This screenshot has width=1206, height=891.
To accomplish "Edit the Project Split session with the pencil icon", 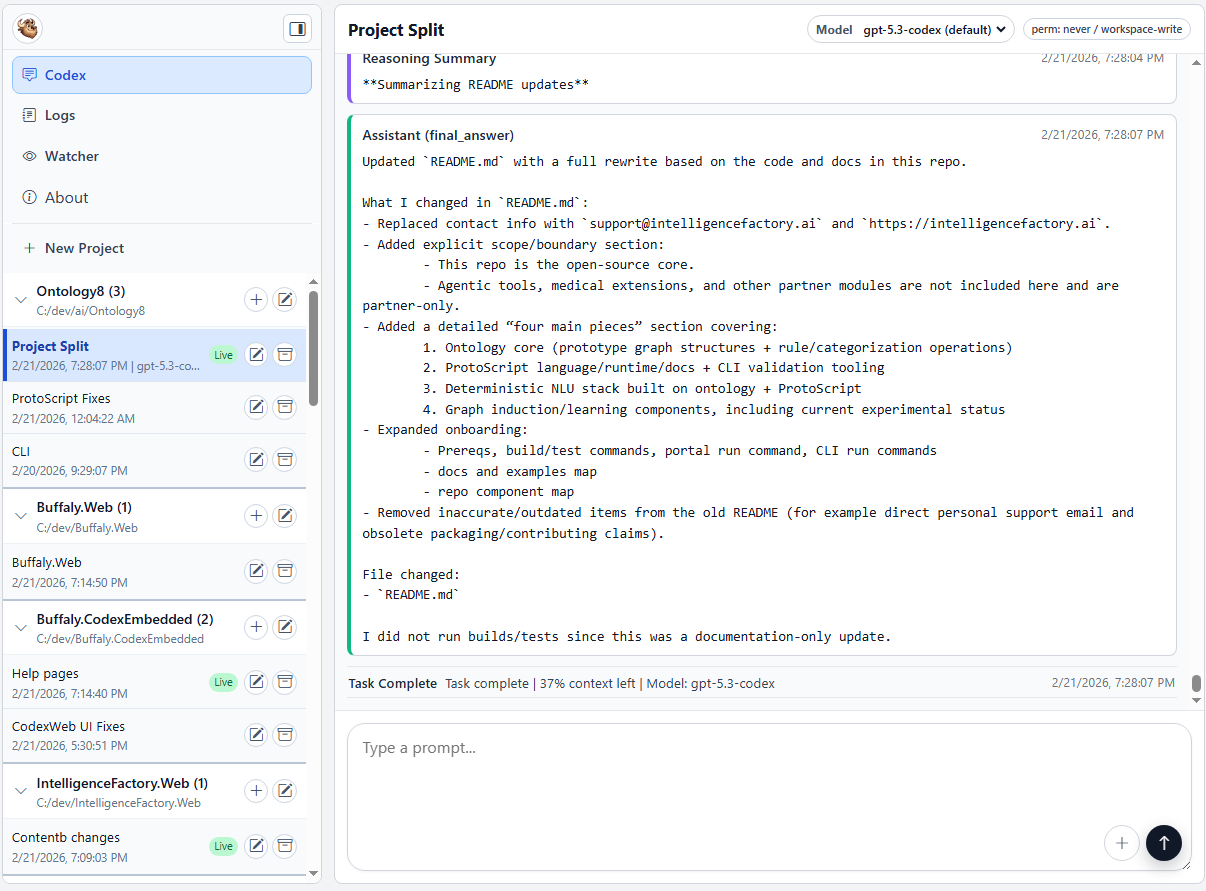I will pos(256,354).
